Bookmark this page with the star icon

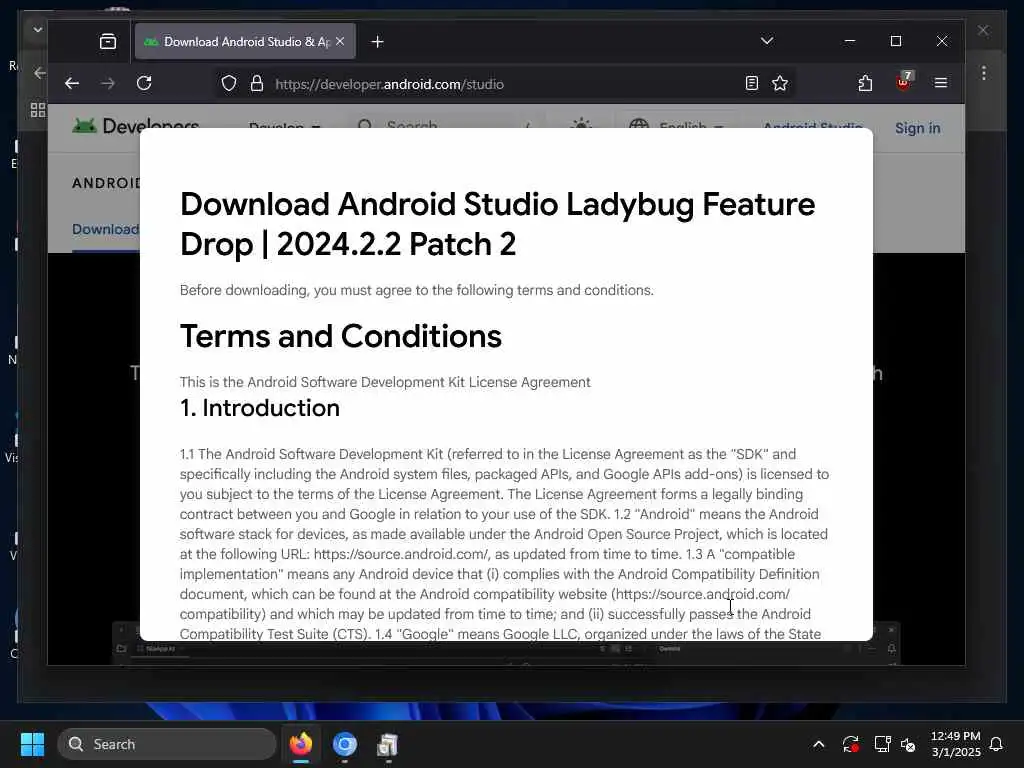(x=780, y=83)
